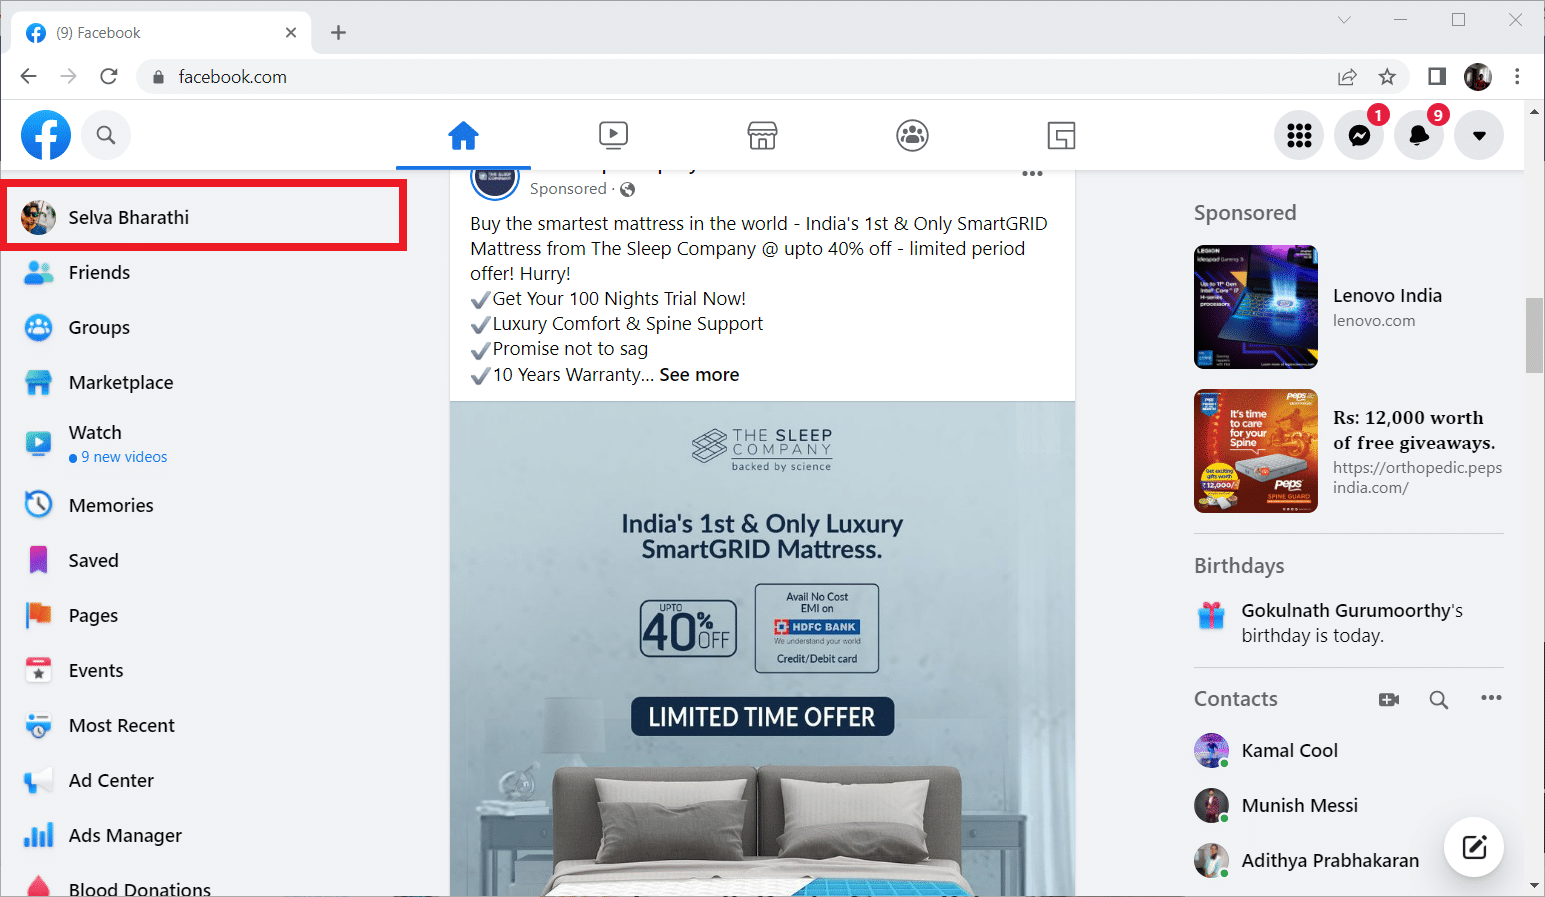This screenshot has width=1545, height=897.
Task: Open Most Recent feed
Action: tap(121, 725)
